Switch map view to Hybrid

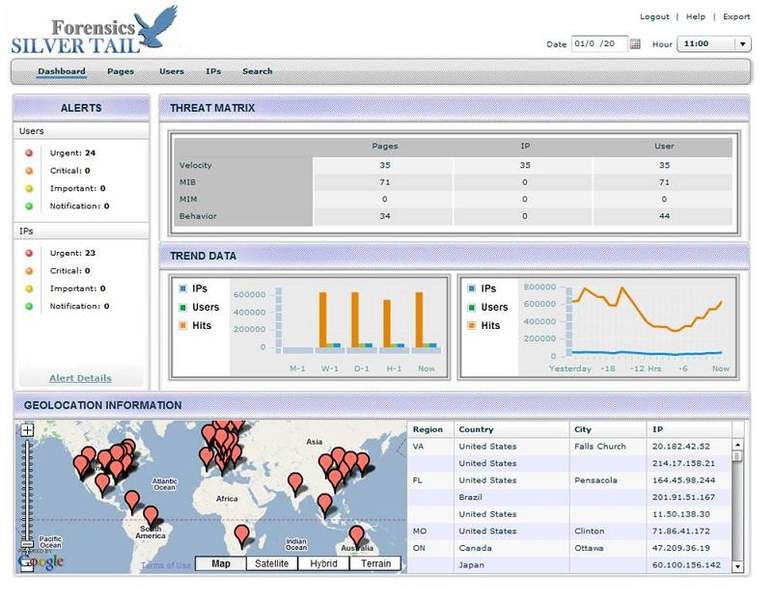click(323, 563)
